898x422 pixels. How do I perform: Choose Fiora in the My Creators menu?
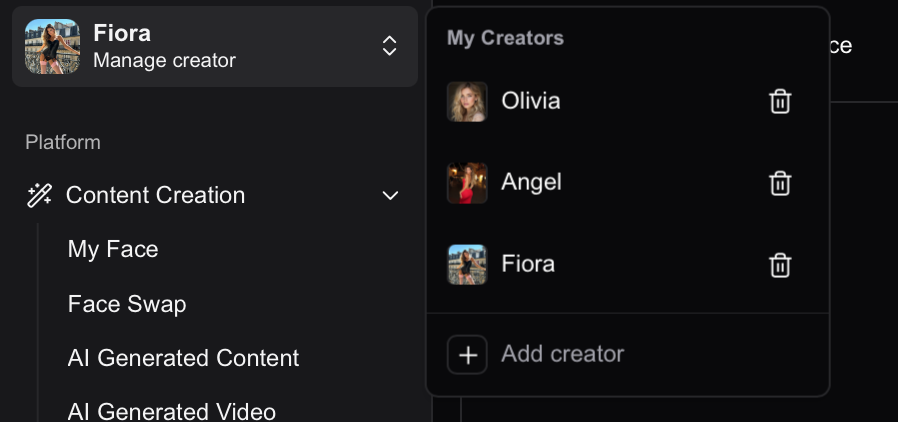(528, 265)
